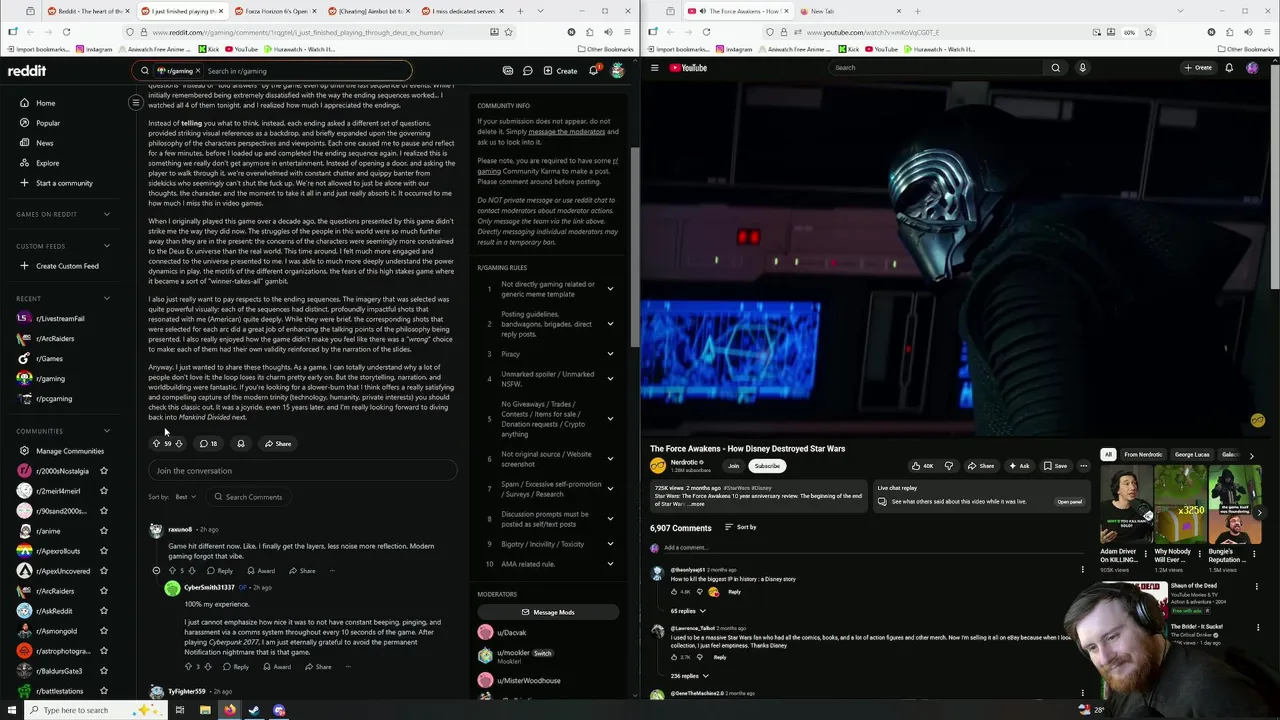The image size is (1280, 720).
Task: Click Message Mods button
Action: [x=548, y=612]
